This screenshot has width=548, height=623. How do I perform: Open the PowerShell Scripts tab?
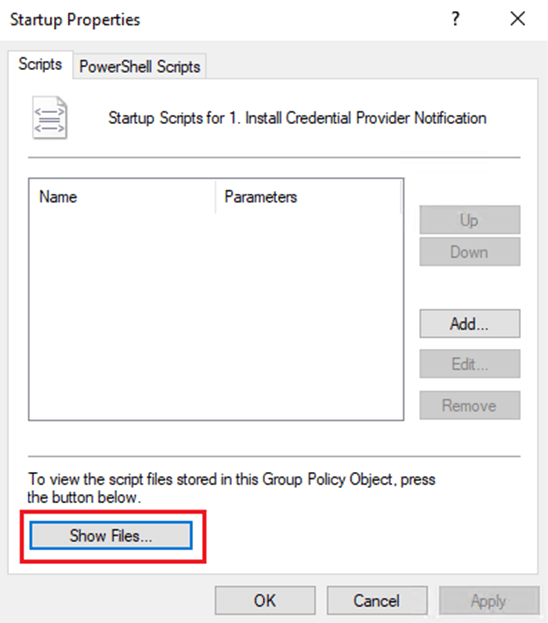(139, 66)
